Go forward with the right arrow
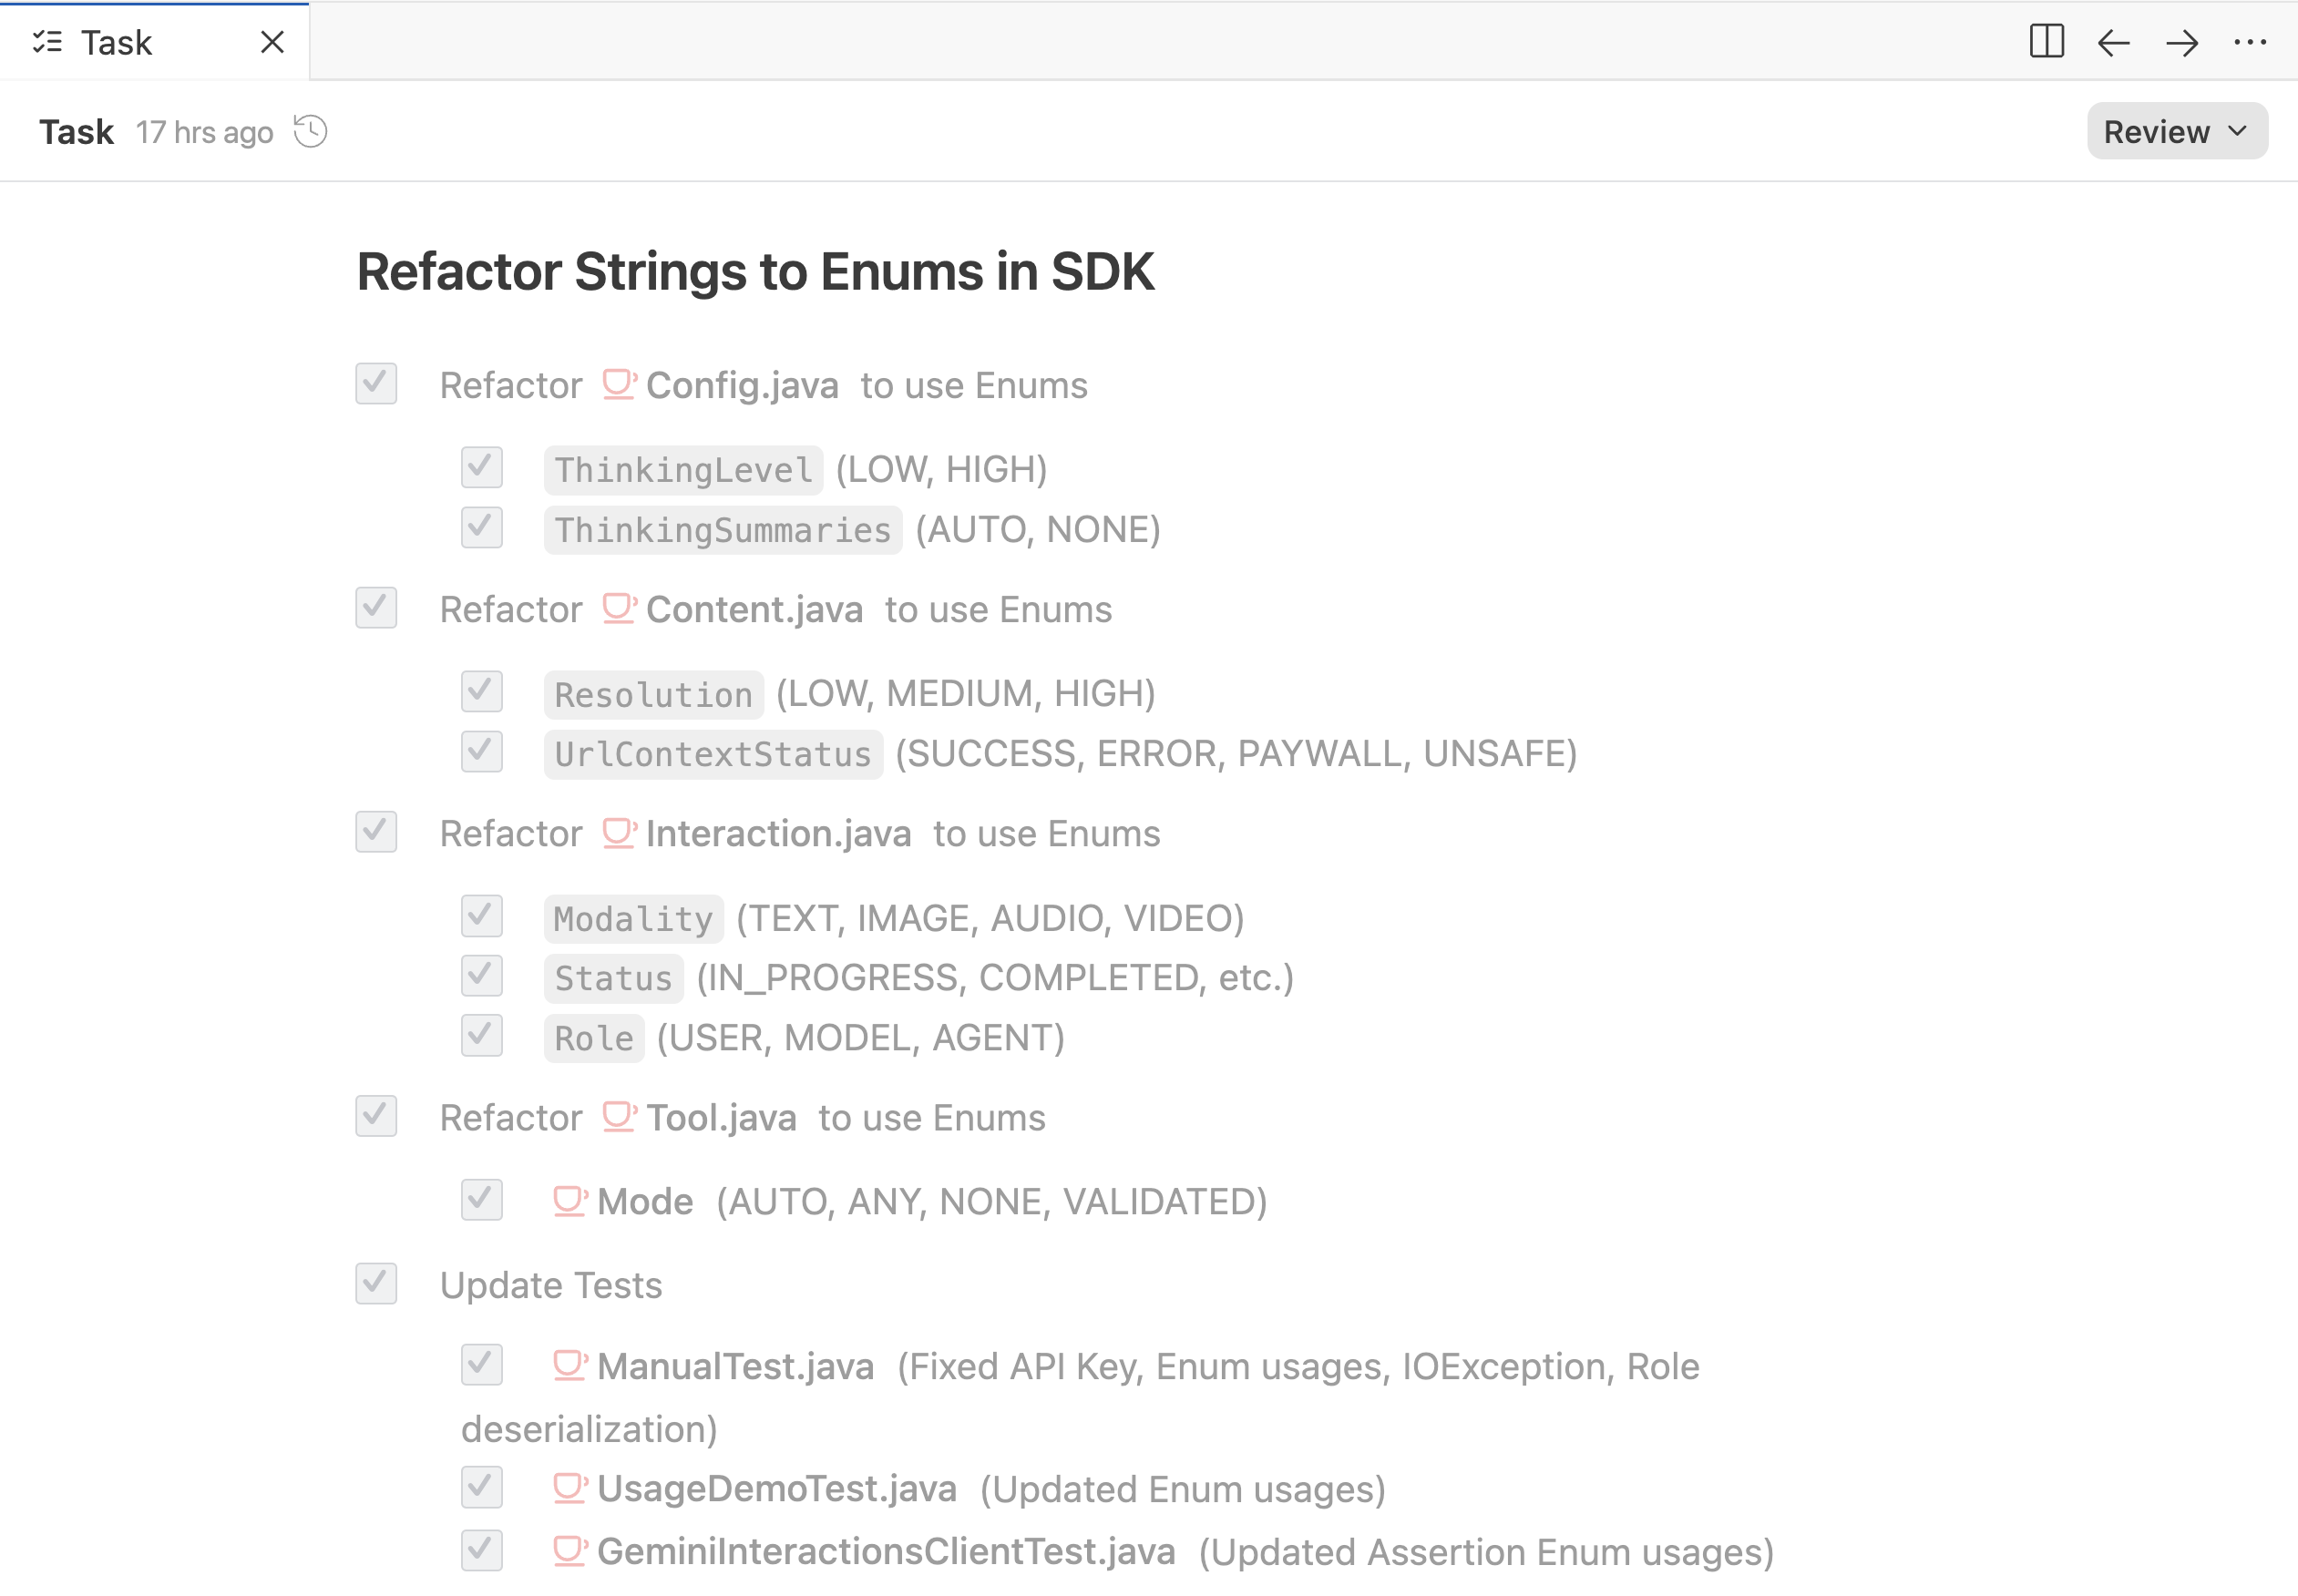2298x1596 pixels. click(2182, 42)
